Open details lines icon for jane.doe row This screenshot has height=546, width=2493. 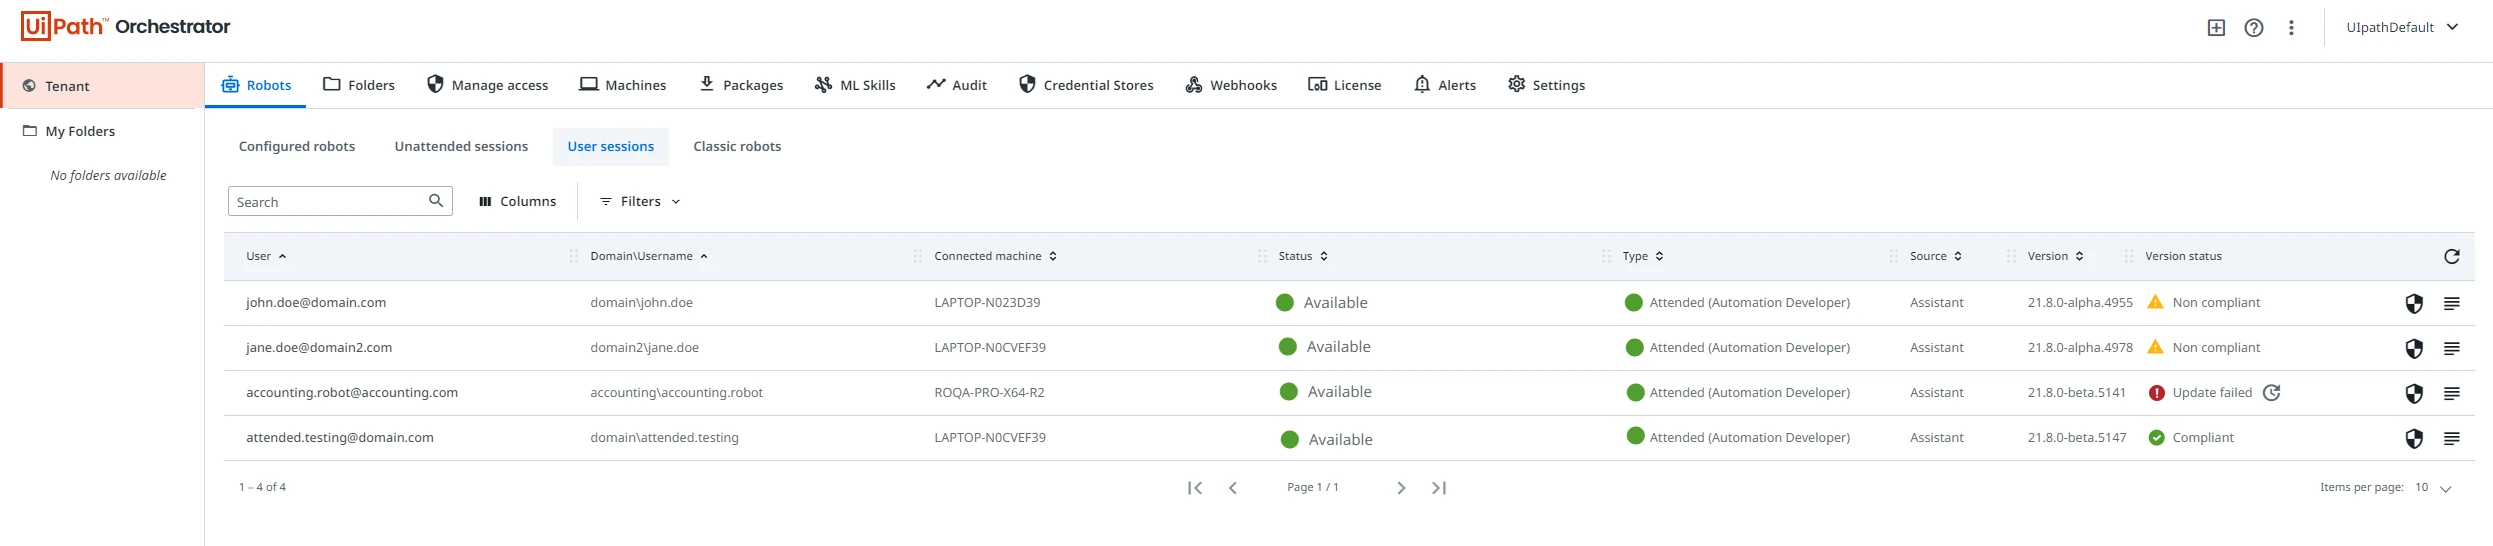(2451, 348)
